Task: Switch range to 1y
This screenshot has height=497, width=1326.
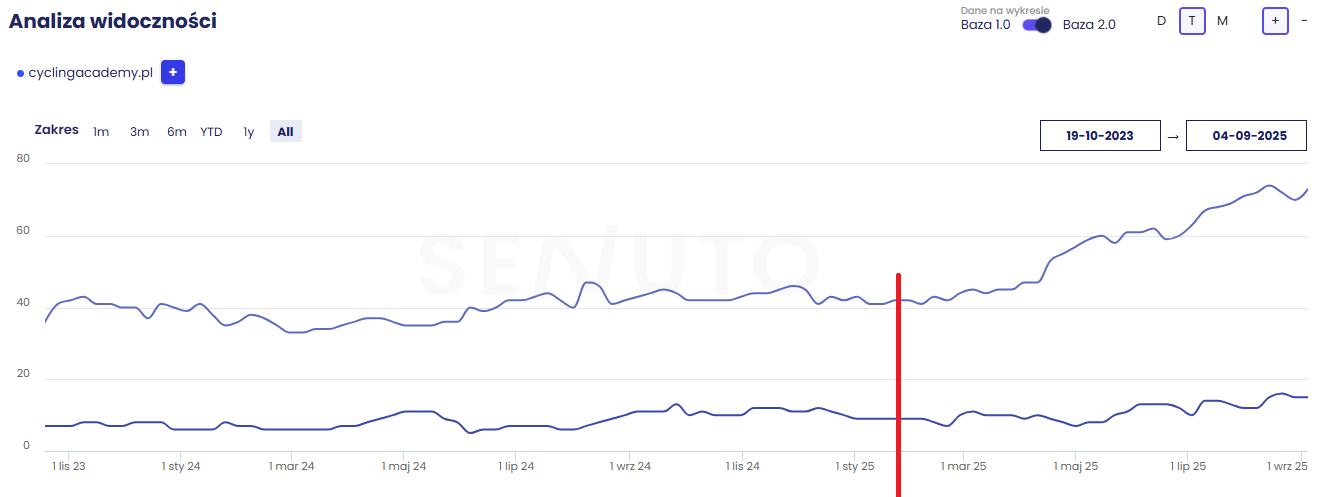Action: 248,131
